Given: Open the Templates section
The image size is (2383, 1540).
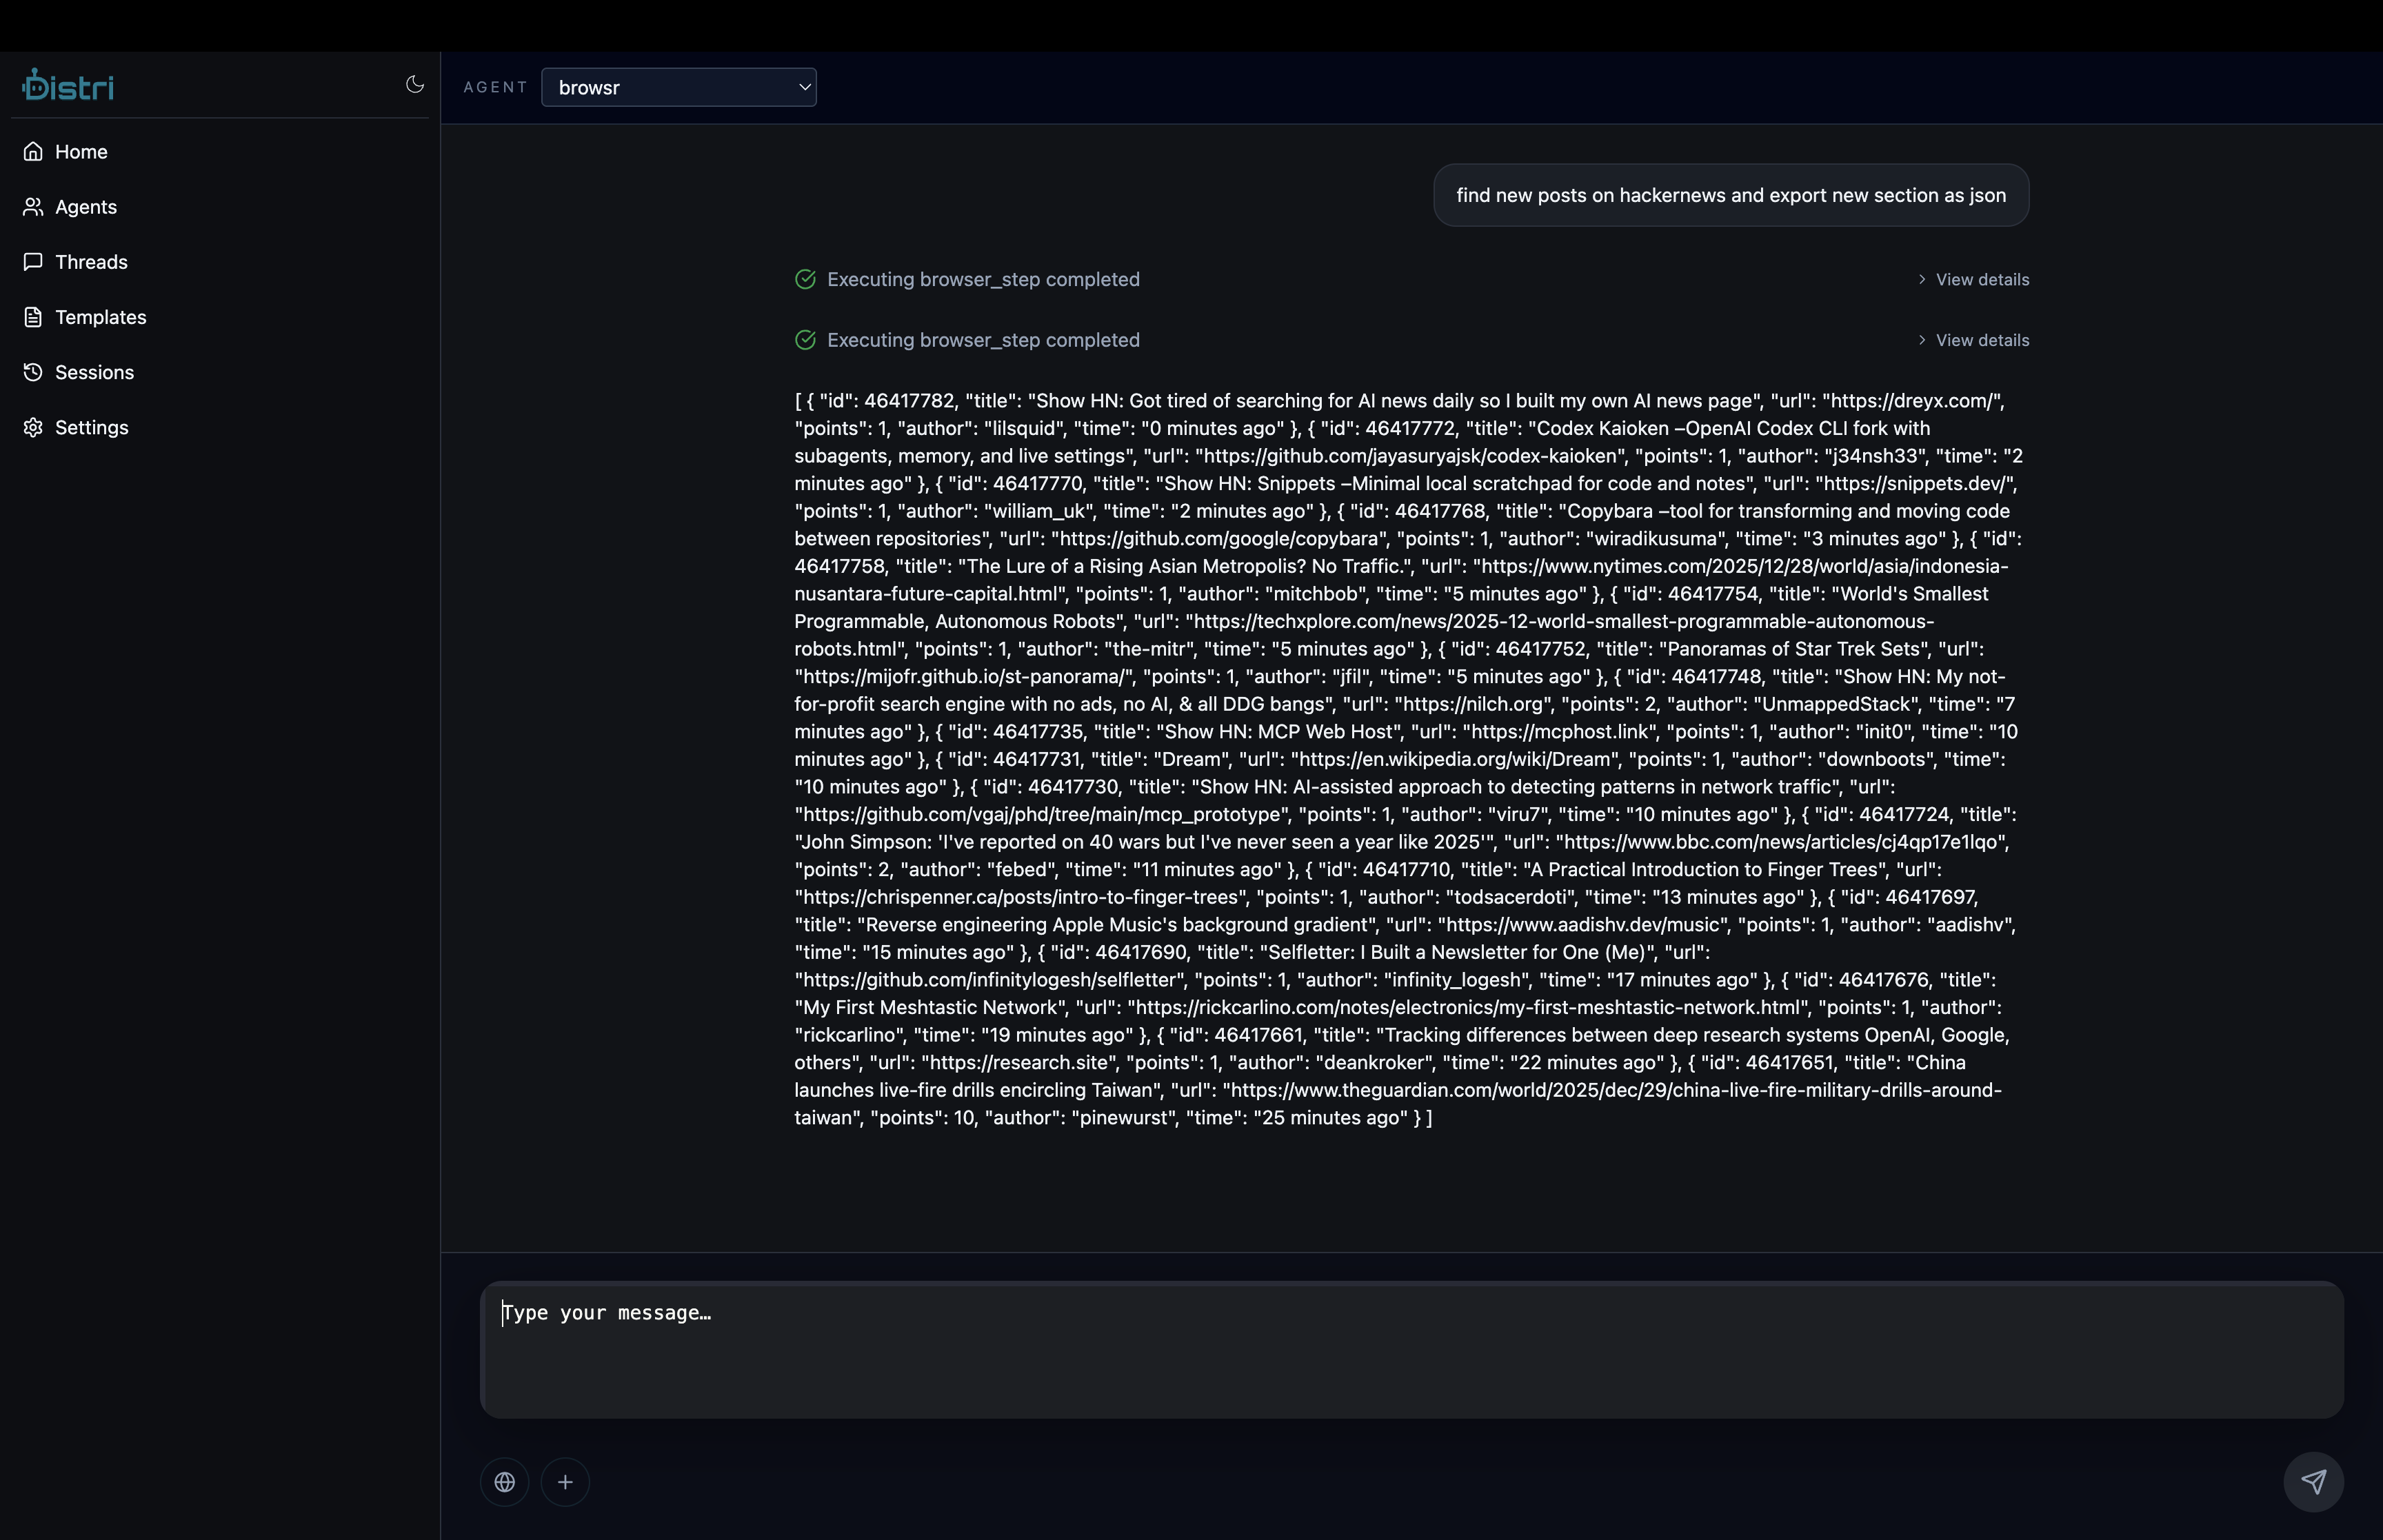Looking at the screenshot, I should [x=100, y=317].
